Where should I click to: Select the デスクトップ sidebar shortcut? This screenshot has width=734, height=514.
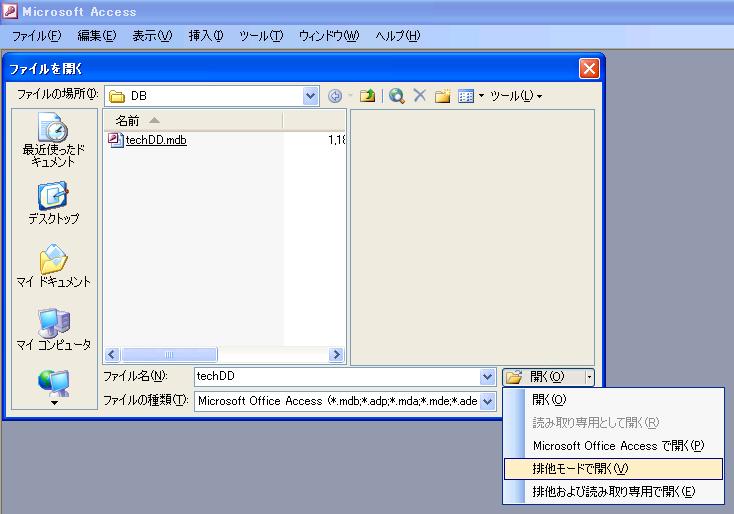click(53, 203)
